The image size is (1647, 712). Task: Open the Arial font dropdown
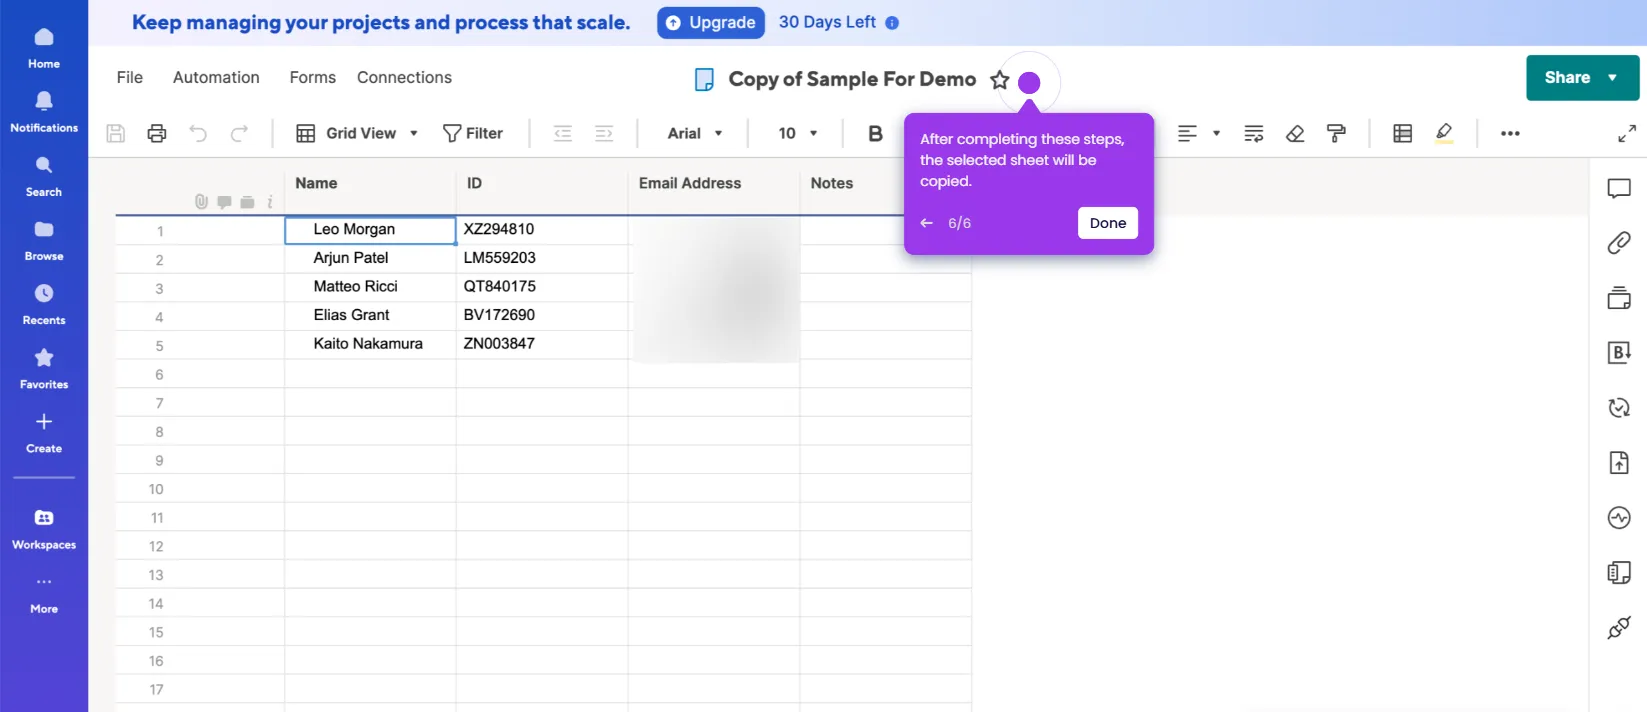click(x=695, y=133)
